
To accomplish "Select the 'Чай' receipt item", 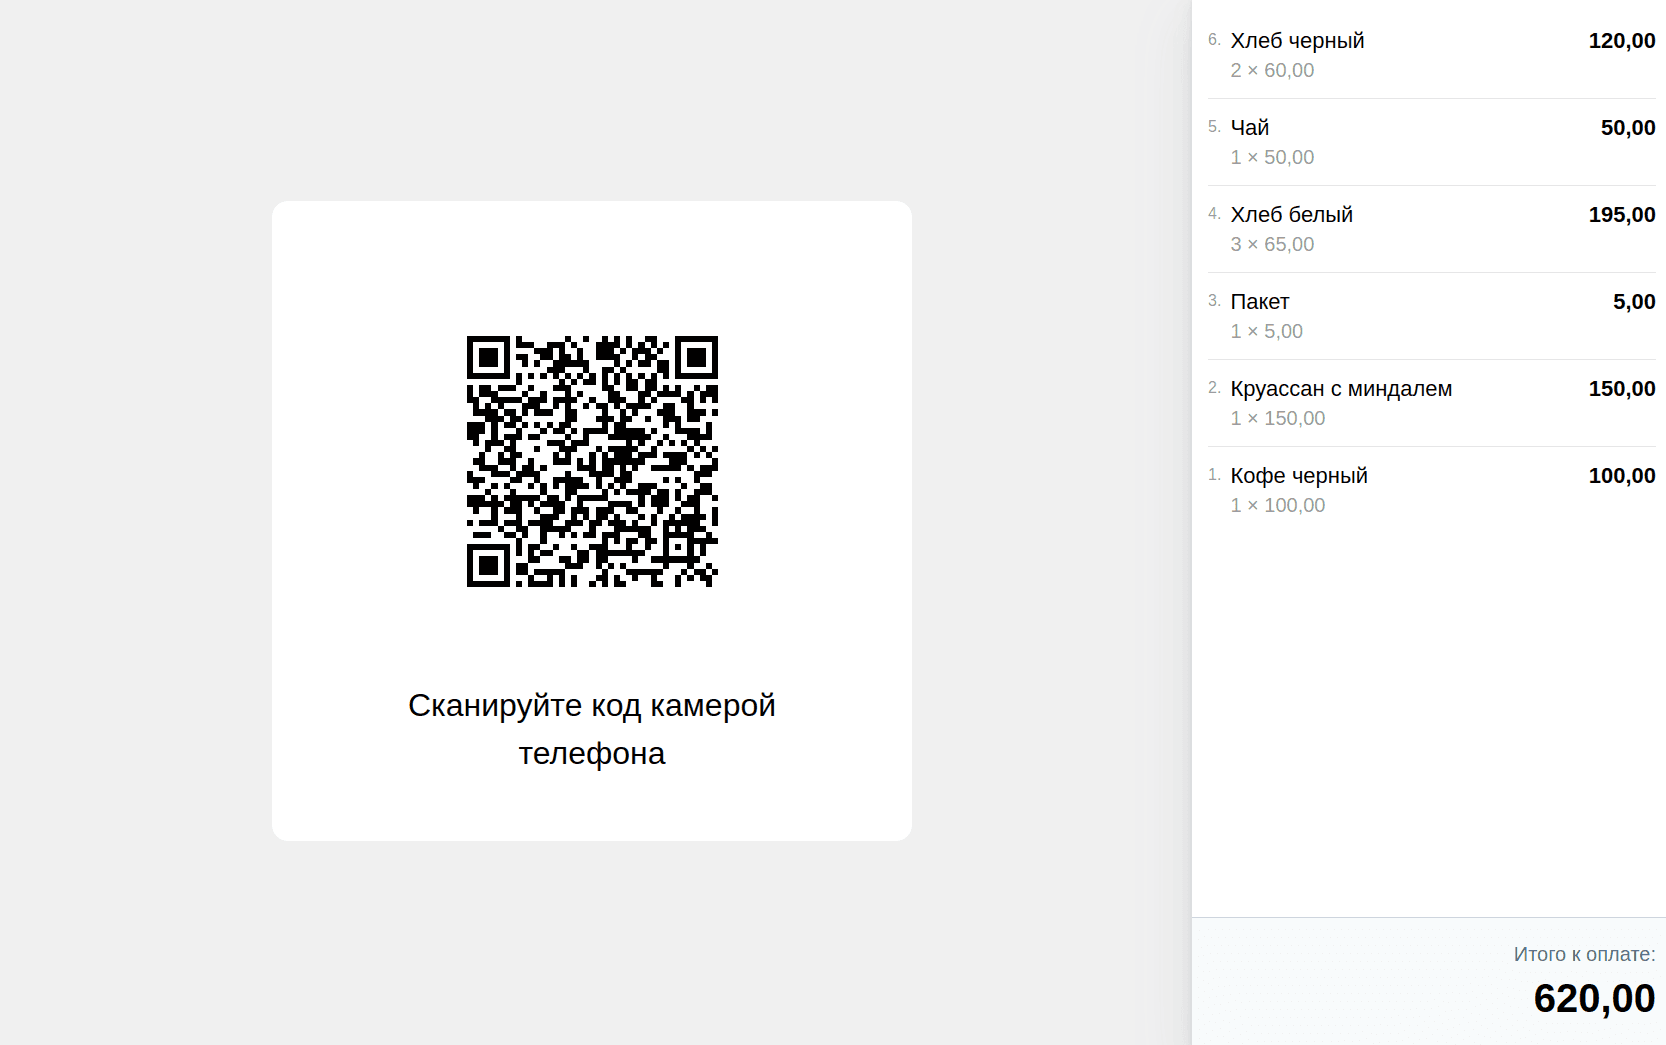I will 1249,128.
